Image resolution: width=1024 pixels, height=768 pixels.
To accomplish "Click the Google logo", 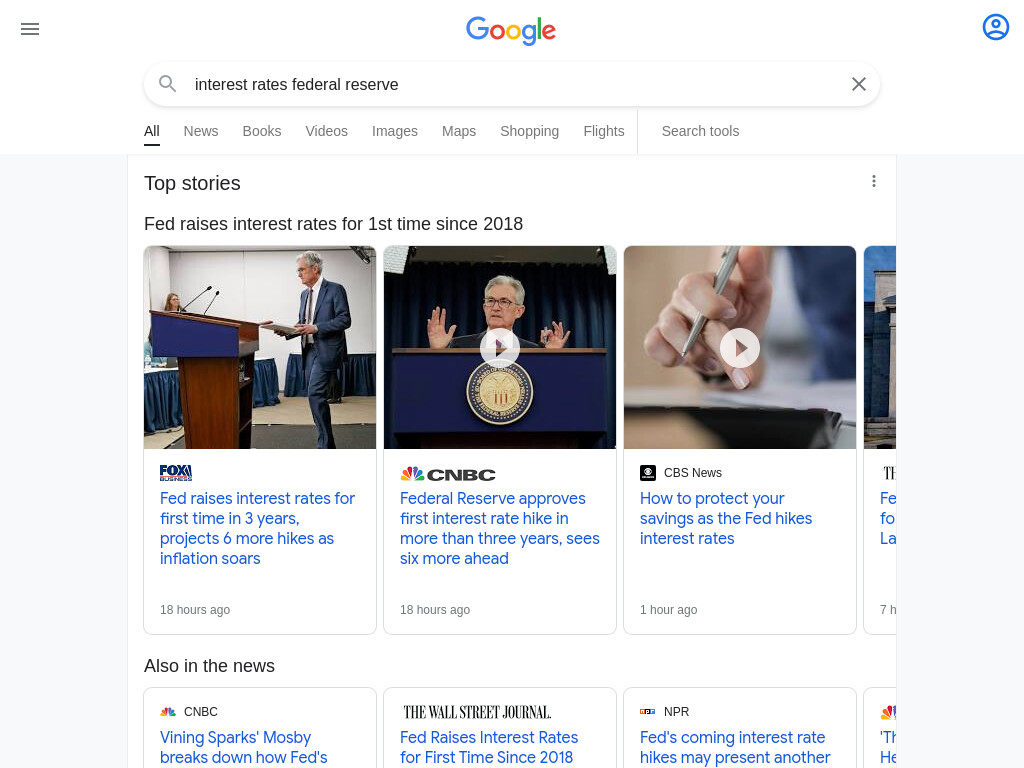I will tap(511, 30).
